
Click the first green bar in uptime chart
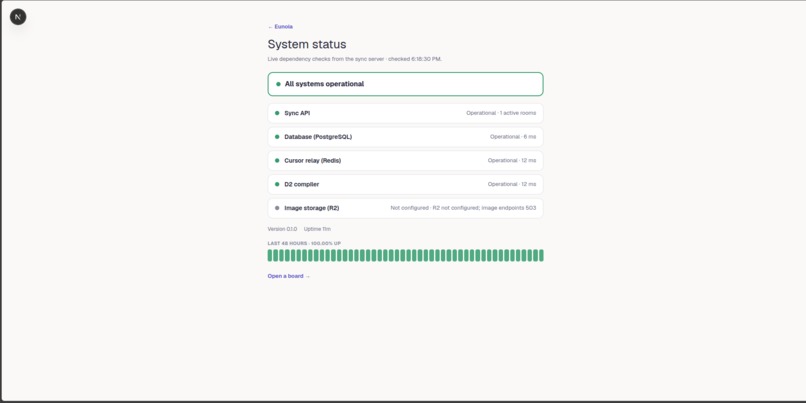(x=270, y=255)
